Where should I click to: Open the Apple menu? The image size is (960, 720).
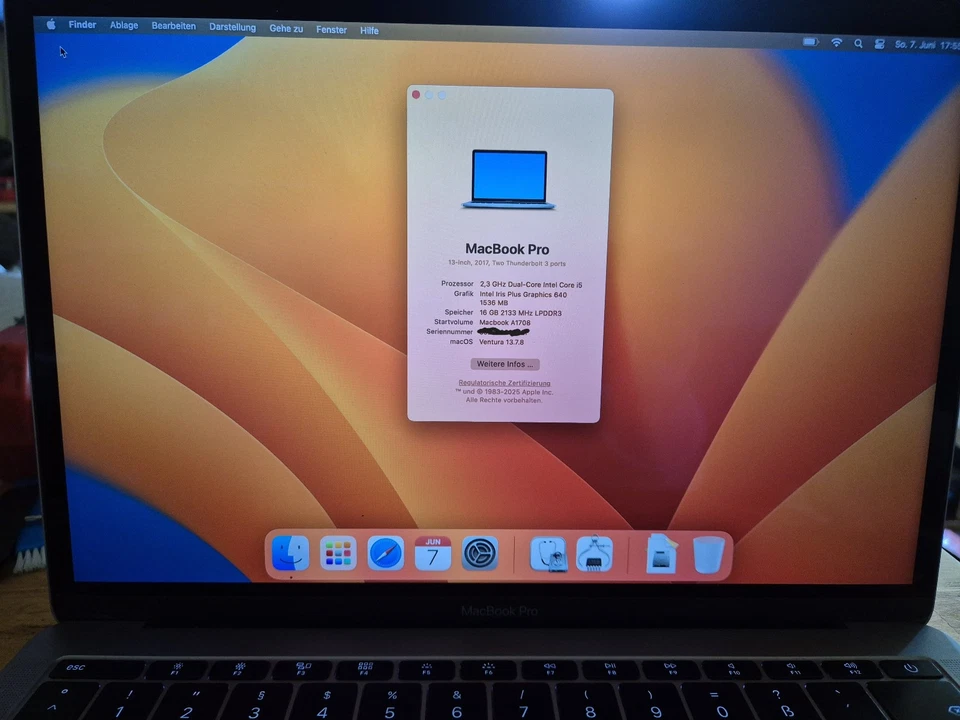[51, 24]
